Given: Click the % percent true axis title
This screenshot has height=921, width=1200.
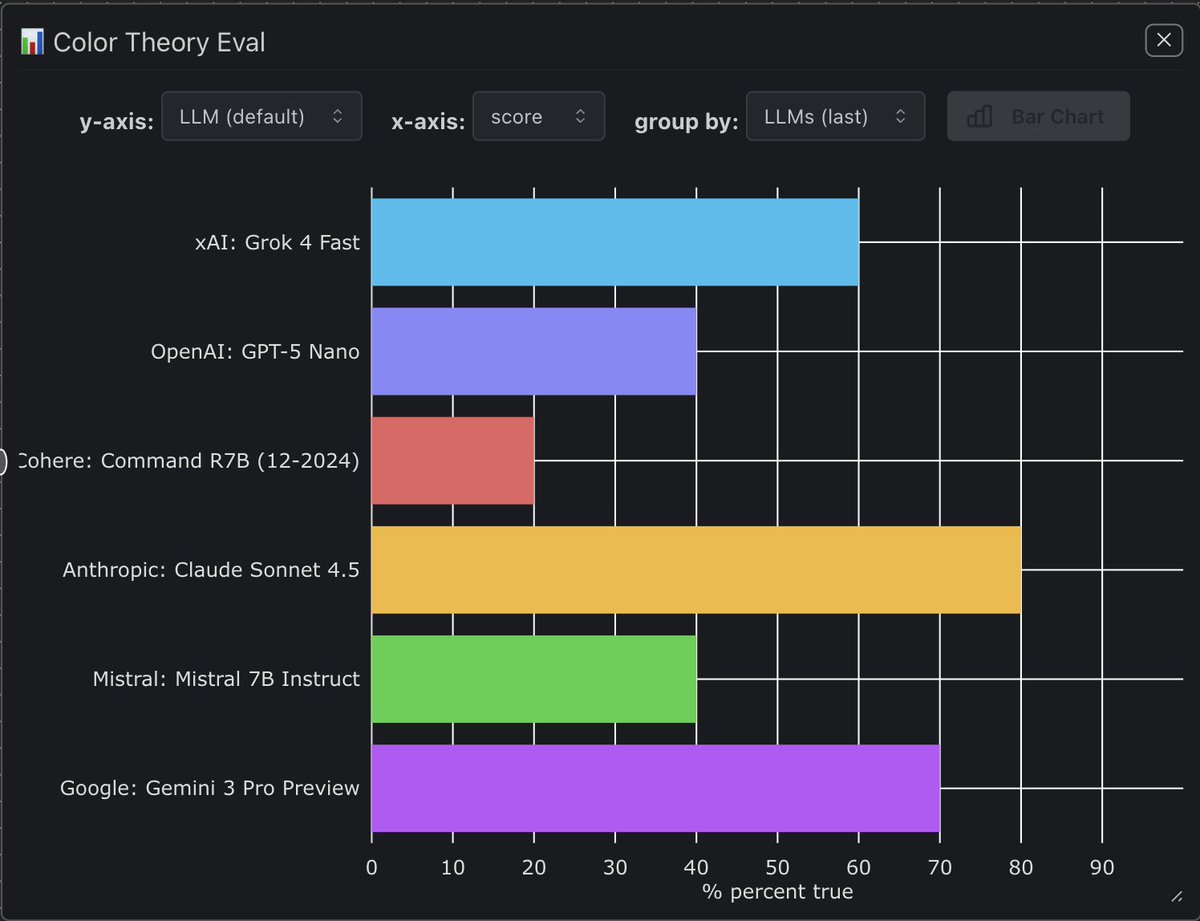Looking at the screenshot, I should tap(777, 891).
